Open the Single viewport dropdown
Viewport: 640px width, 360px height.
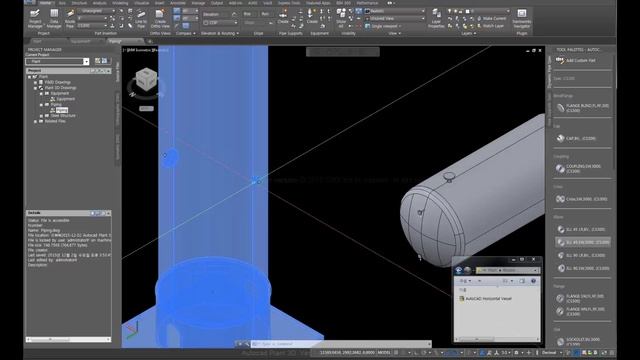[384, 26]
